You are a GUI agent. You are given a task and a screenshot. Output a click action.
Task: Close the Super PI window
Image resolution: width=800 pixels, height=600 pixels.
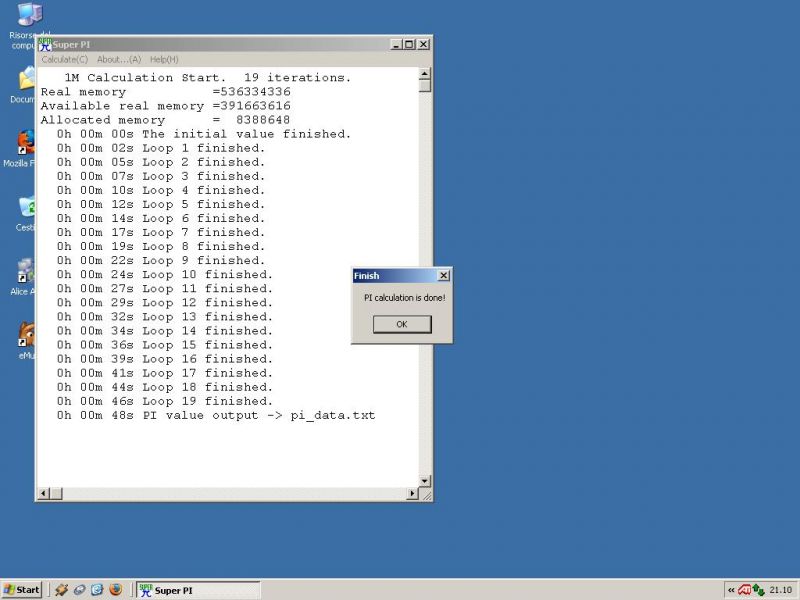click(x=423, y=44)
